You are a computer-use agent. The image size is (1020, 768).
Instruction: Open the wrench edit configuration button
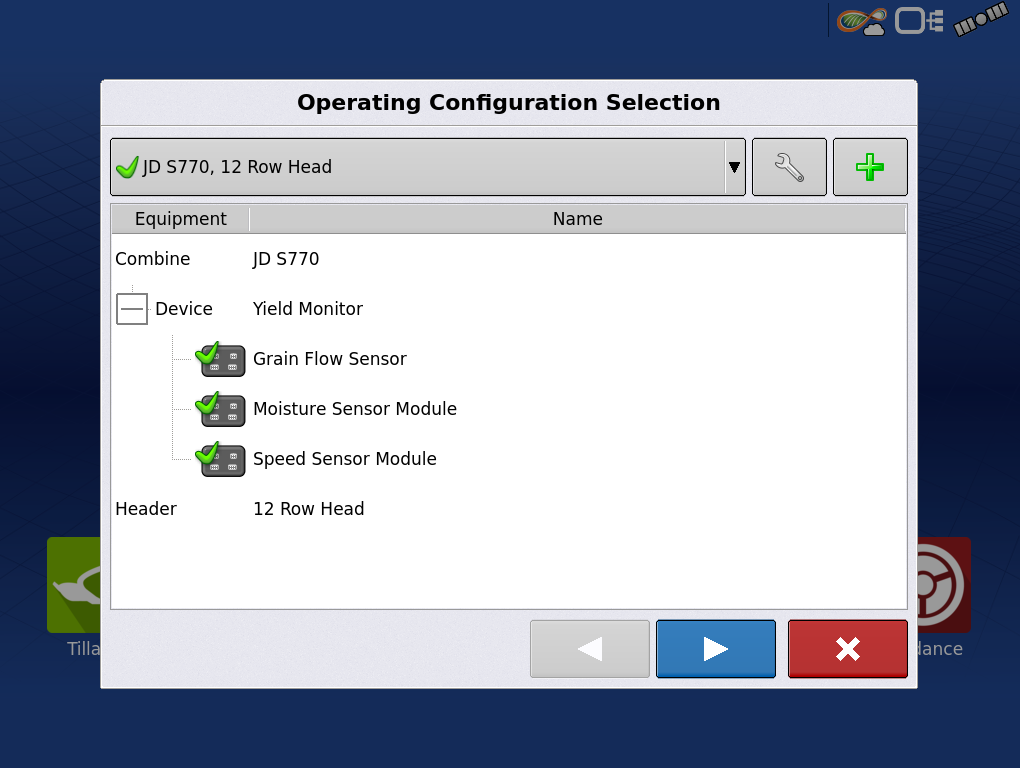click(789, 167)
